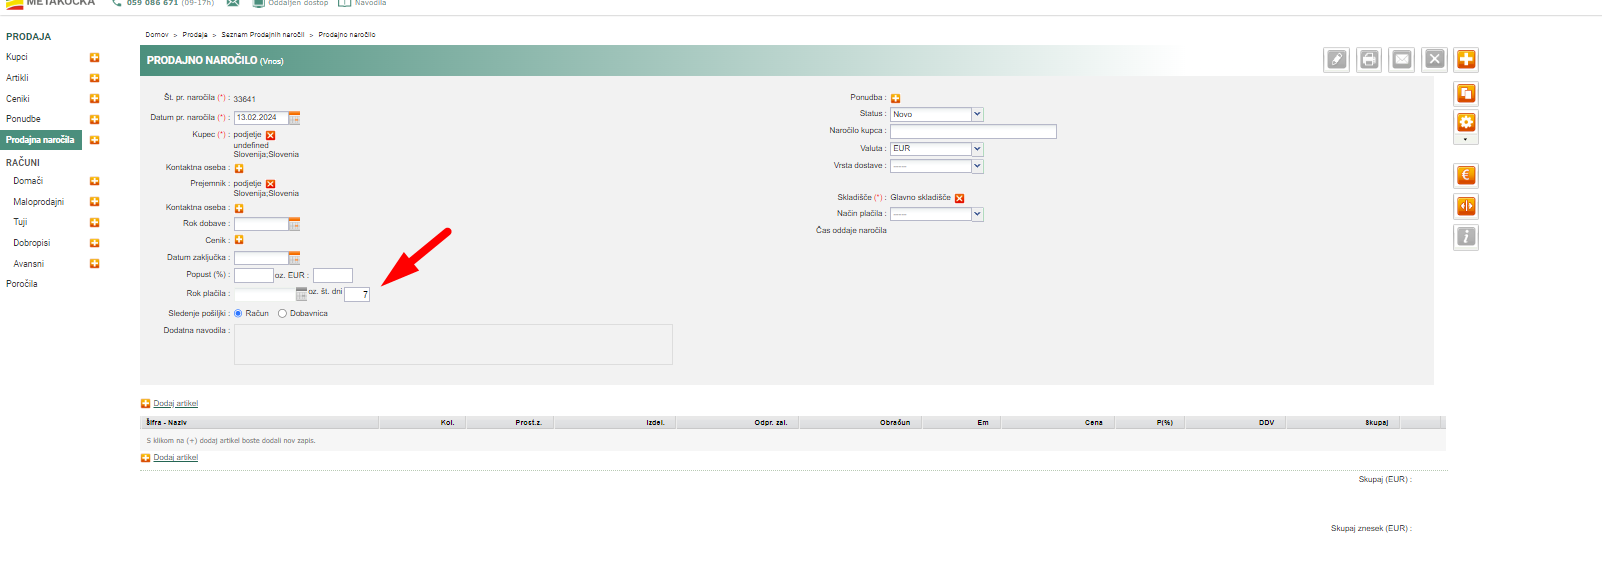The height and width of the screenshot is (568, 1602).
Task: Add new Domači račun via plus icon
Action: tap(95, 181)
